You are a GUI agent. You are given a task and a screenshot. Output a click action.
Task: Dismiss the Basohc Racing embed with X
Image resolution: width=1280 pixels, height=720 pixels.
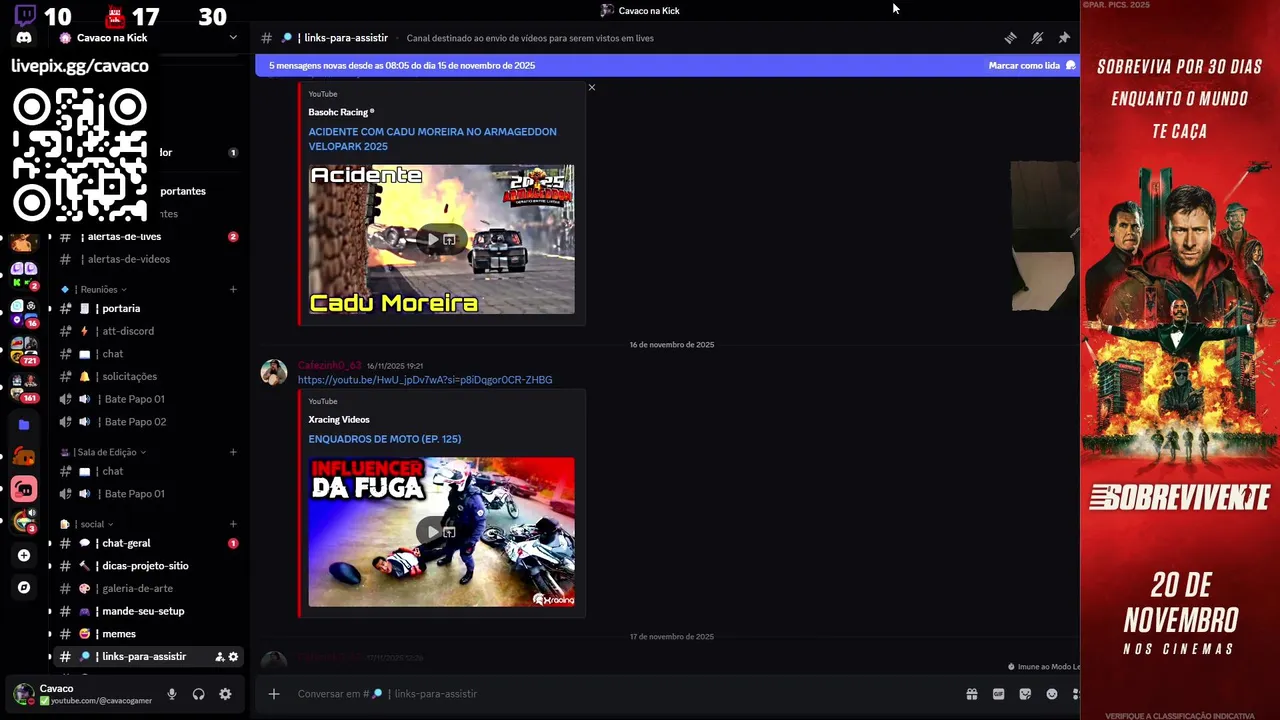592,87
